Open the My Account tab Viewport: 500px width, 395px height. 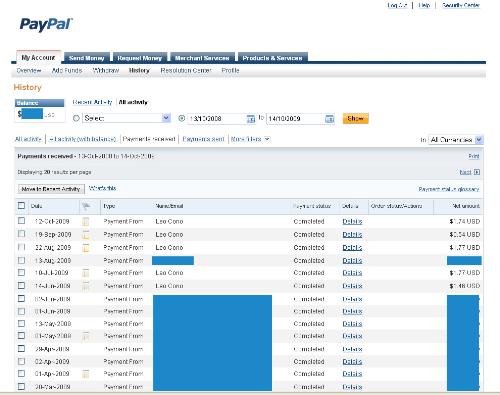[38, 58]
